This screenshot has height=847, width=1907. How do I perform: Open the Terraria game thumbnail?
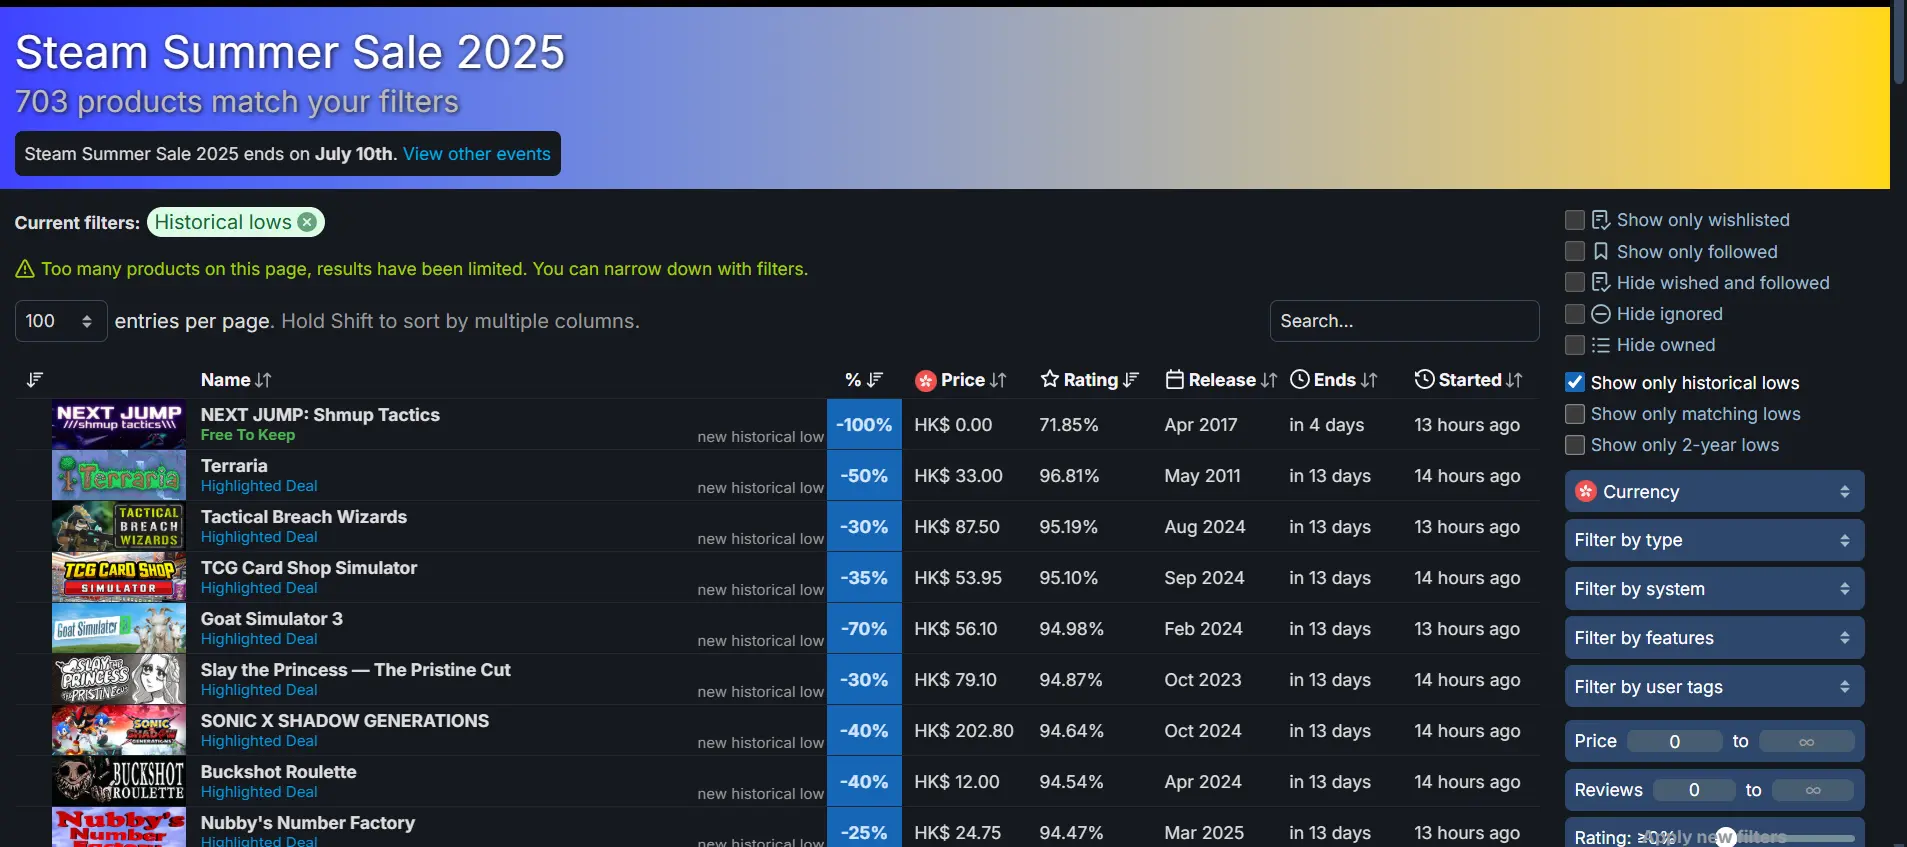point(119,475)
